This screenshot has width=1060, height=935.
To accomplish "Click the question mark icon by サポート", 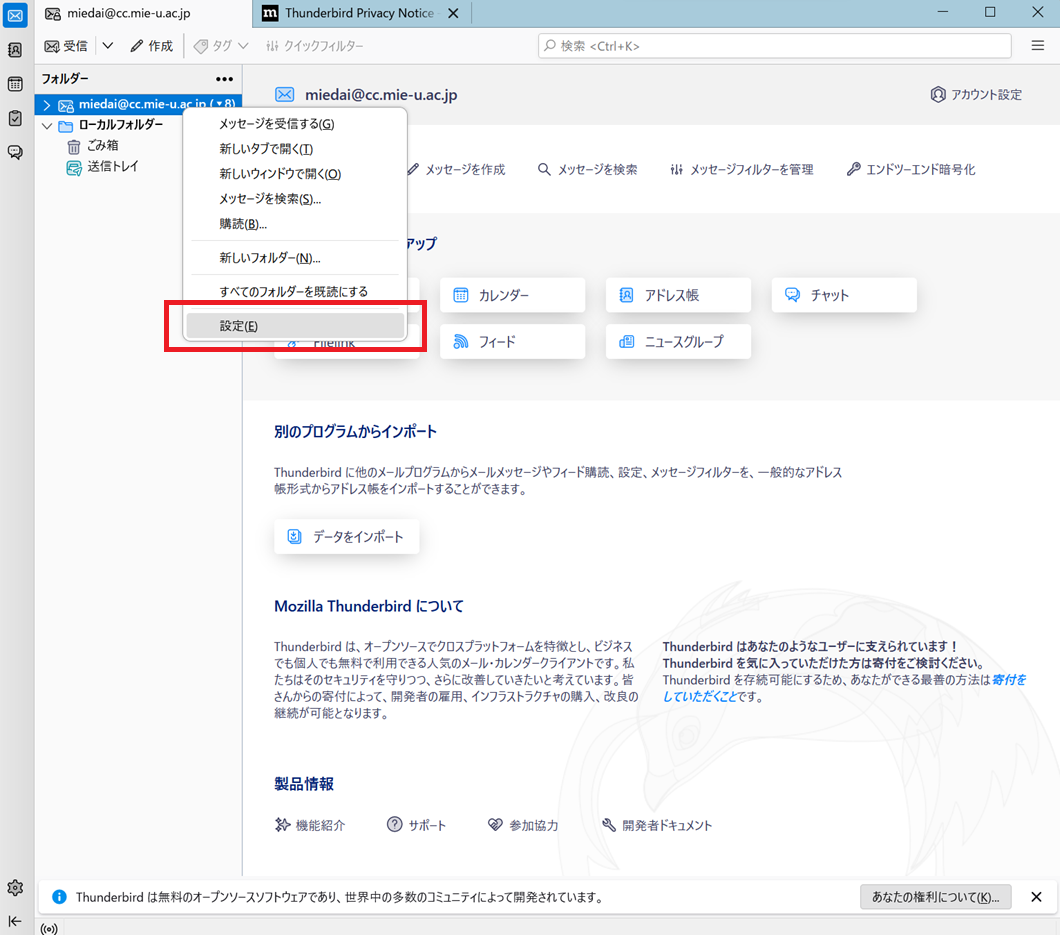I will (394, 825).
